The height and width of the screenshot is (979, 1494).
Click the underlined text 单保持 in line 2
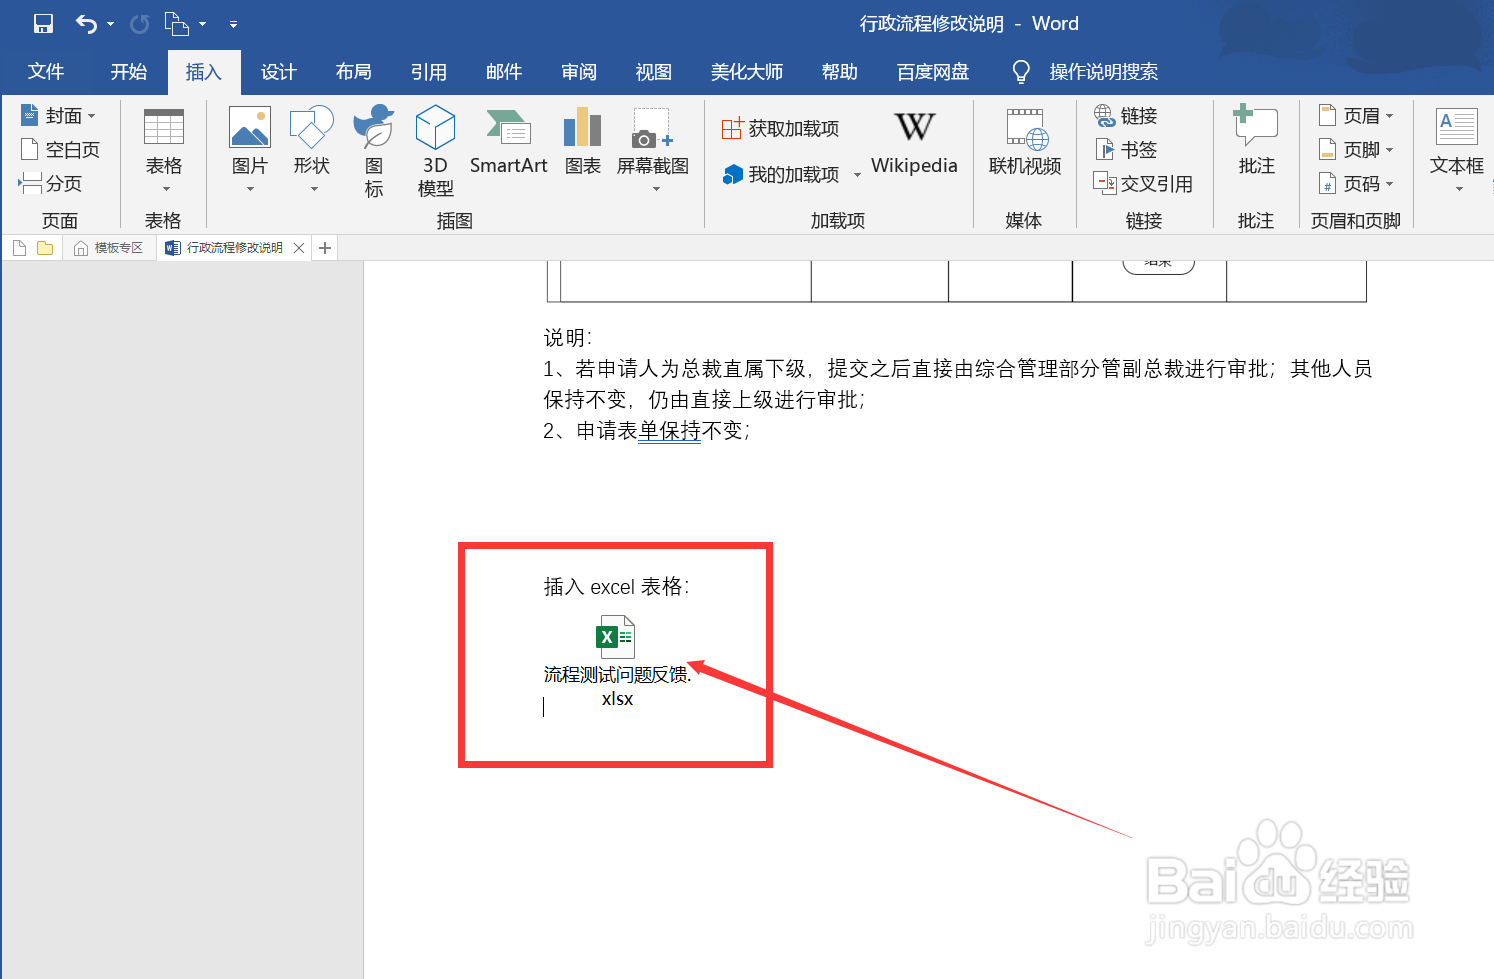[x=669, y=431]
